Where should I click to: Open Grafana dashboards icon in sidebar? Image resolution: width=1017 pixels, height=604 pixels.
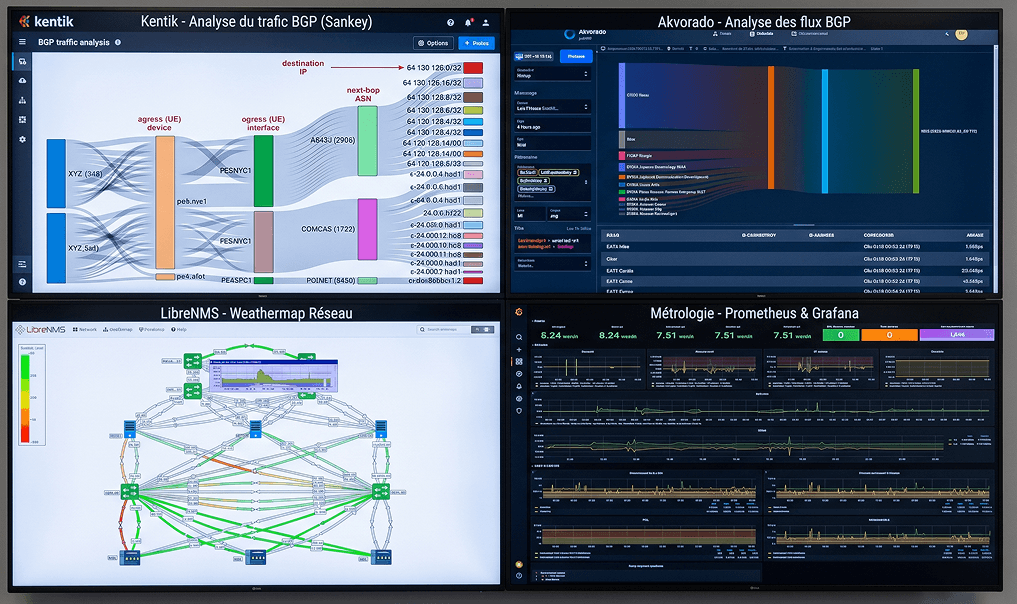click(519, 361)
